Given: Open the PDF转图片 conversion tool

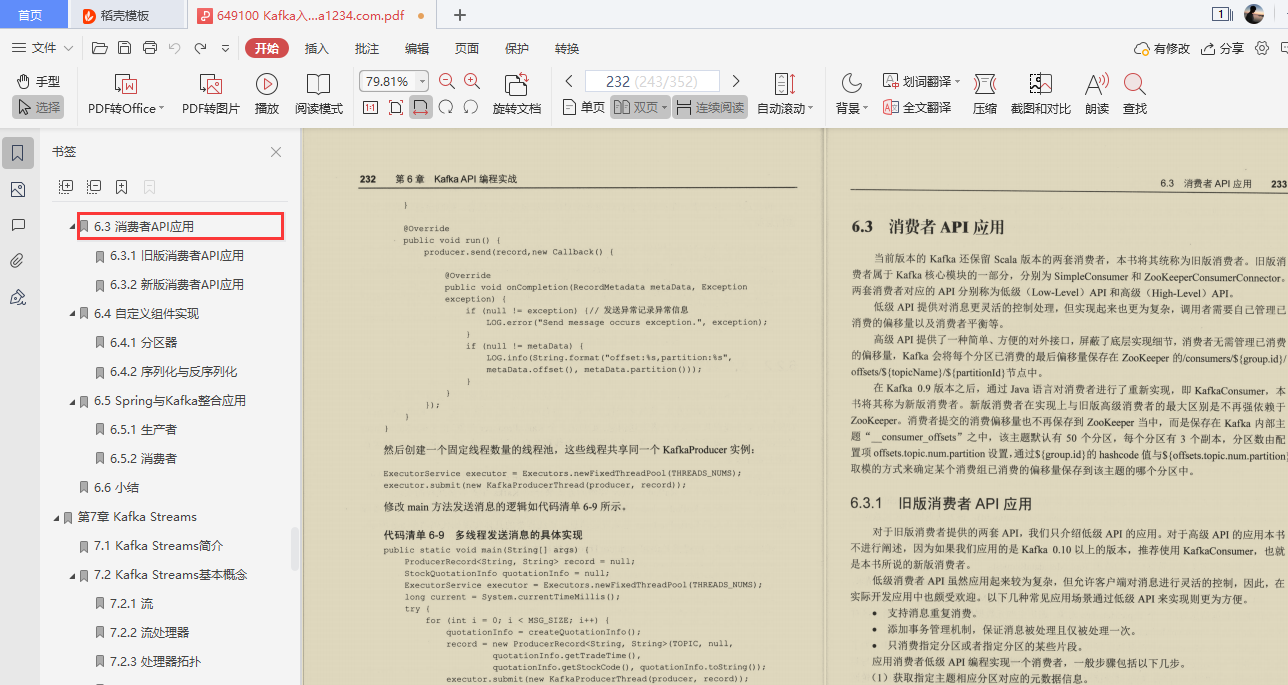Looking at the screenshot, I should pos(207,94).
